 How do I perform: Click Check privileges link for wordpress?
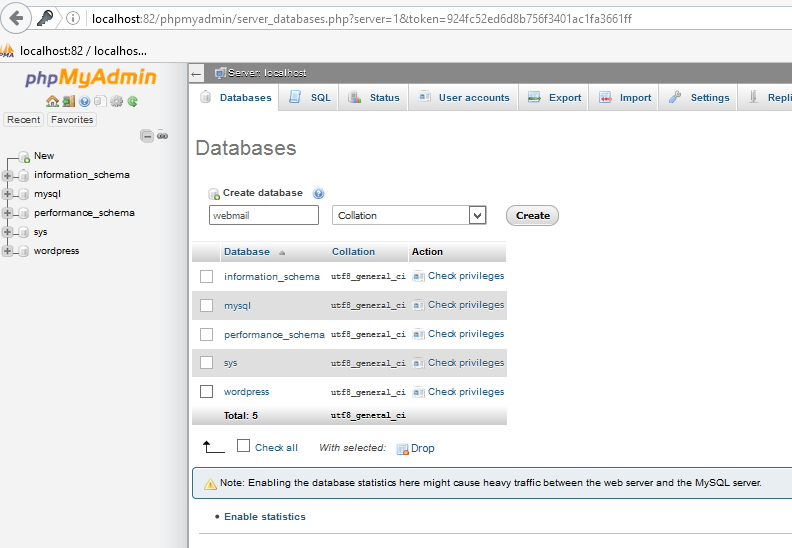click(x=466, y=392)
